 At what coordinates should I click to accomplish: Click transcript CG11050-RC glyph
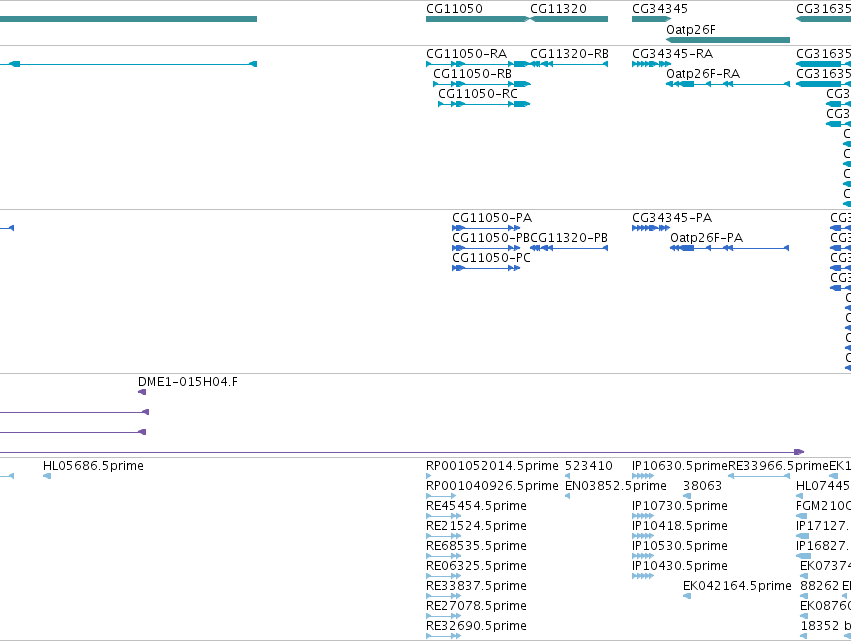click(484, 104)
